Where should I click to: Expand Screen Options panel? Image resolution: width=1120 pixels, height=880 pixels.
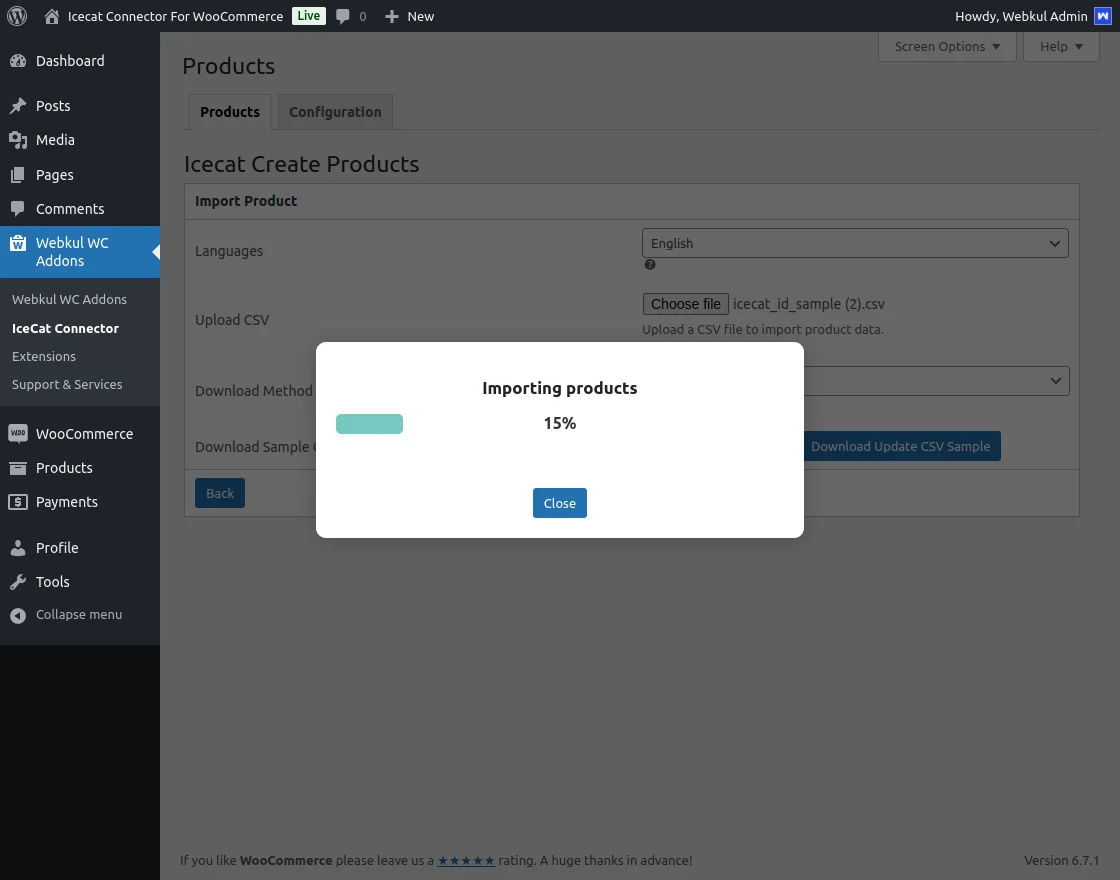click(947, 46)
